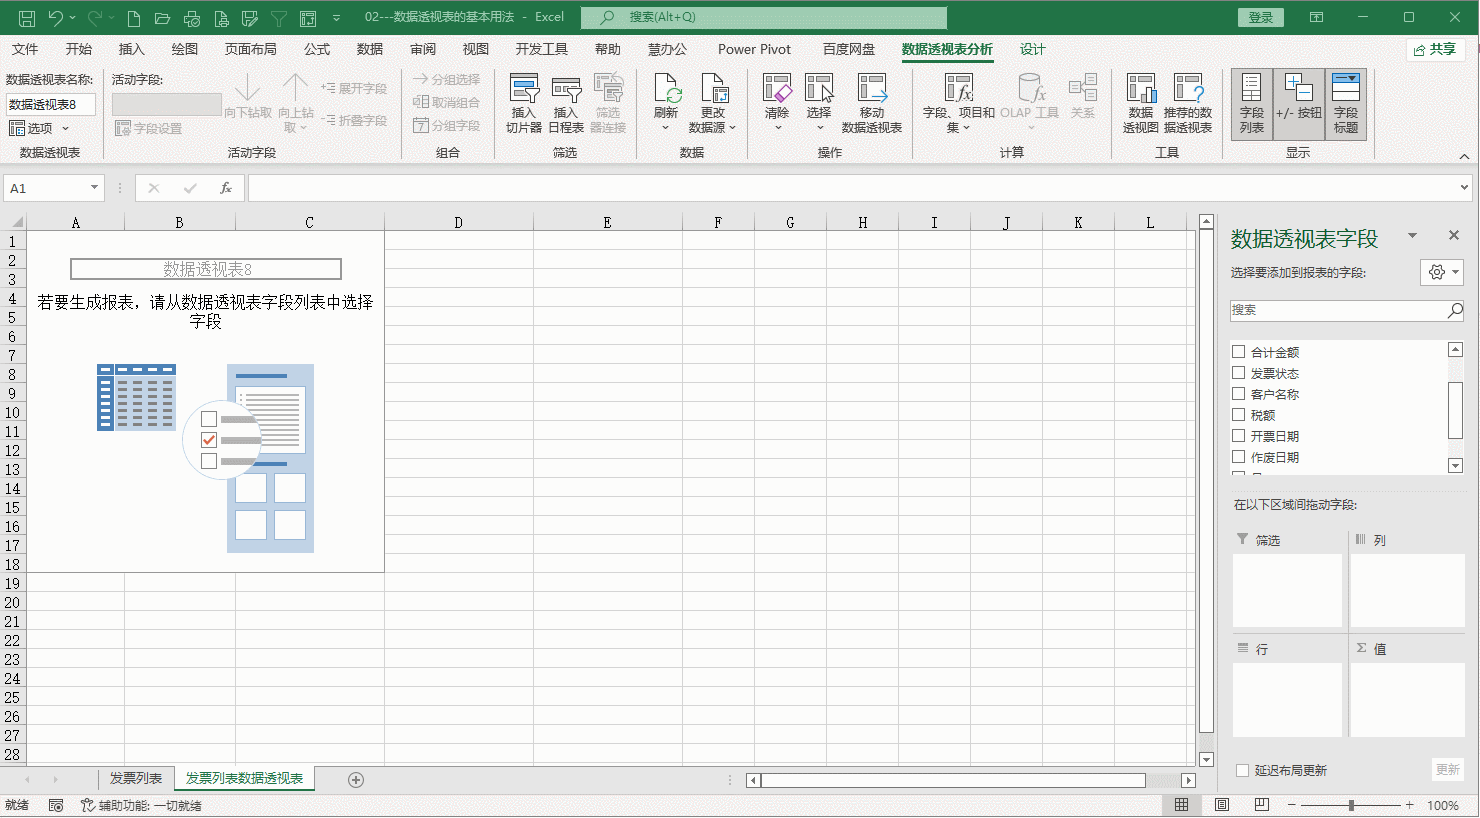1480x818 pixels.
Task: Click the 登录 sign-in button
Action: (1261, 17)
